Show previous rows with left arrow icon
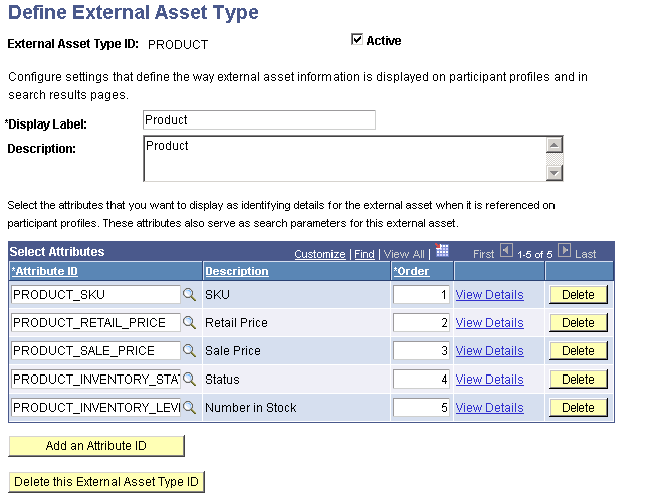The height and width of the screenshot is (500, 665). point(506,250)
